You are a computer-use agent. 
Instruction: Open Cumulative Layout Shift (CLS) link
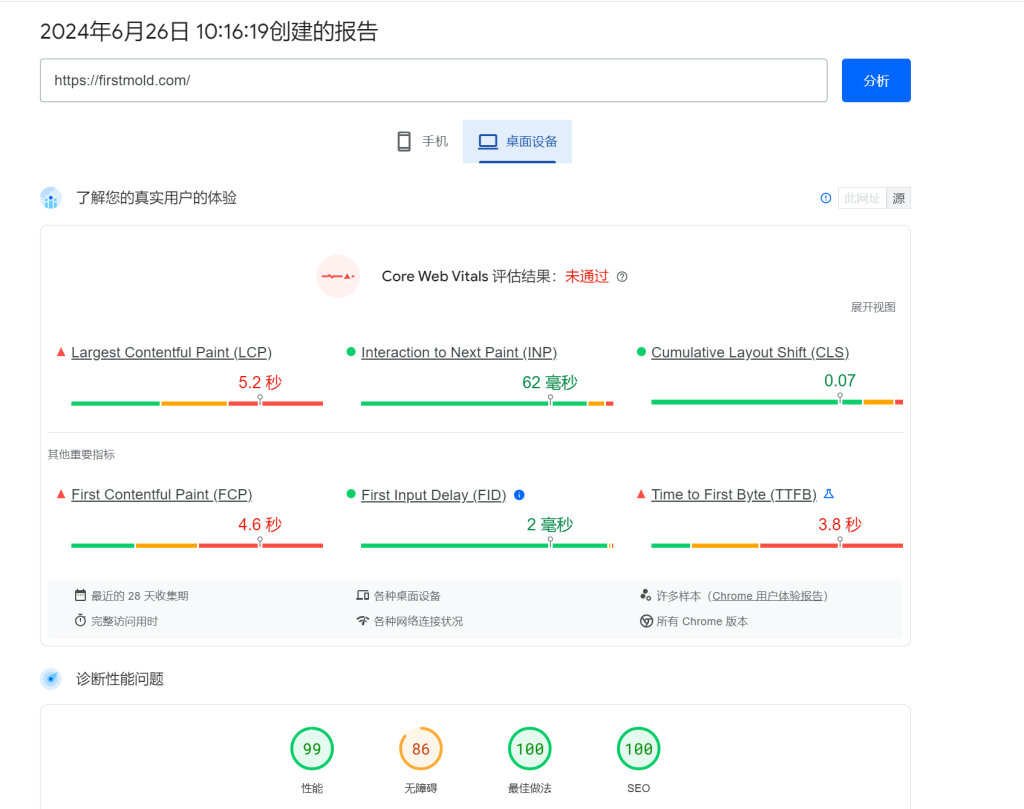coord(750,352)
